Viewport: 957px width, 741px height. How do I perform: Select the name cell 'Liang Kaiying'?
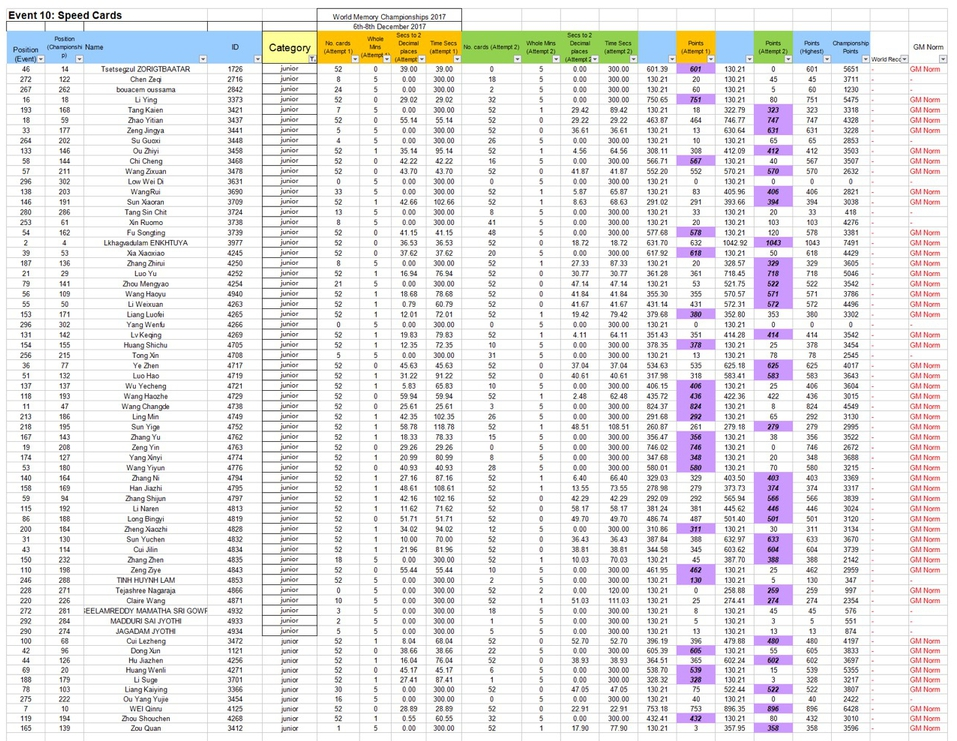point(145,689)
